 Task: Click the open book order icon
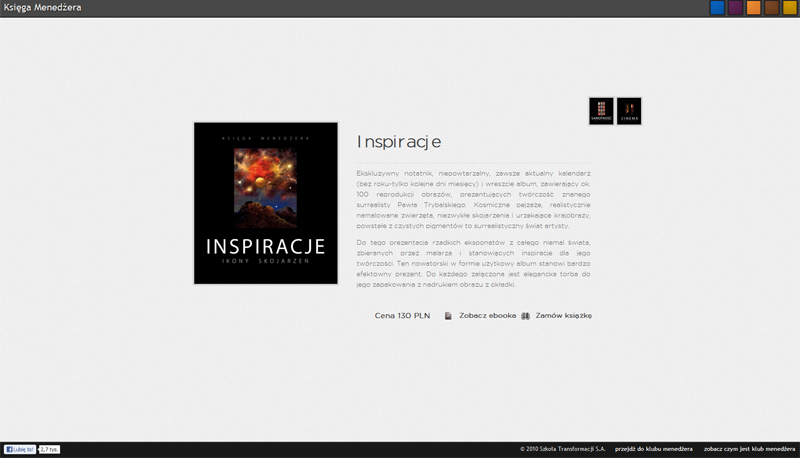pos(526,316)
